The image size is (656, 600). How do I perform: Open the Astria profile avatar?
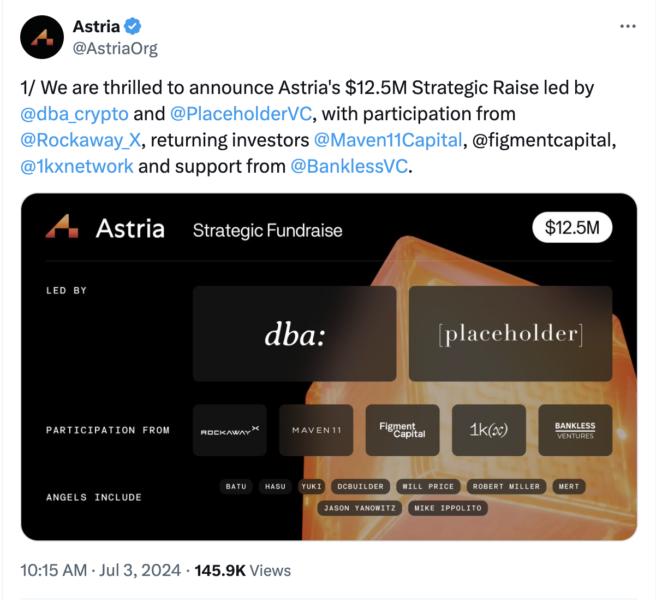[x=42, y=37]
